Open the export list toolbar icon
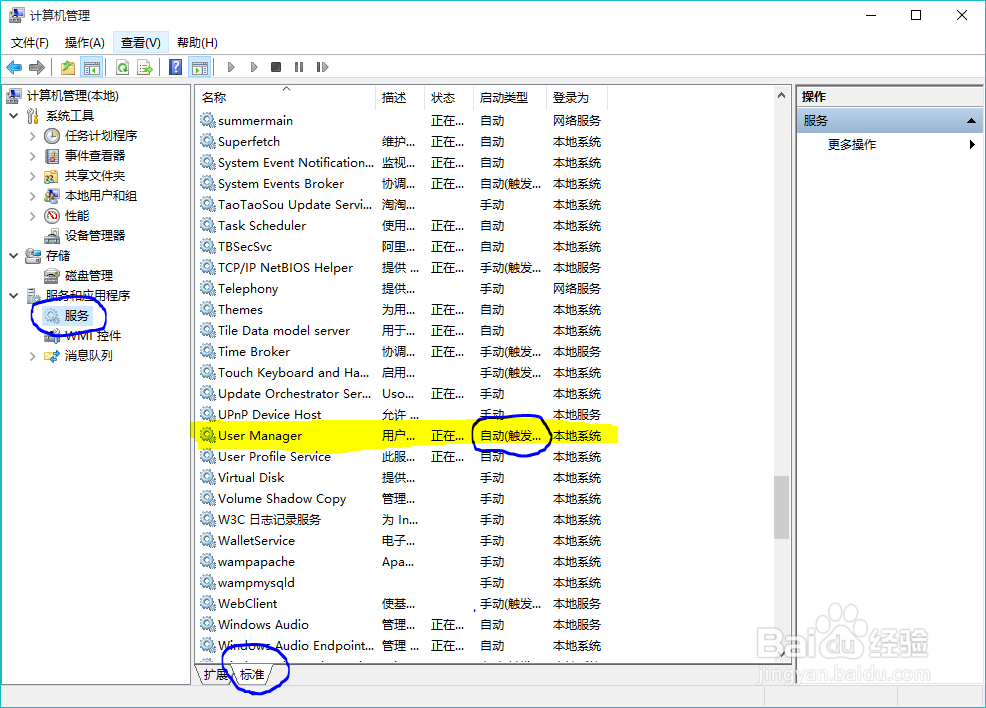The image size is (986, 708). pyautogui.click(x=143, y=67)
